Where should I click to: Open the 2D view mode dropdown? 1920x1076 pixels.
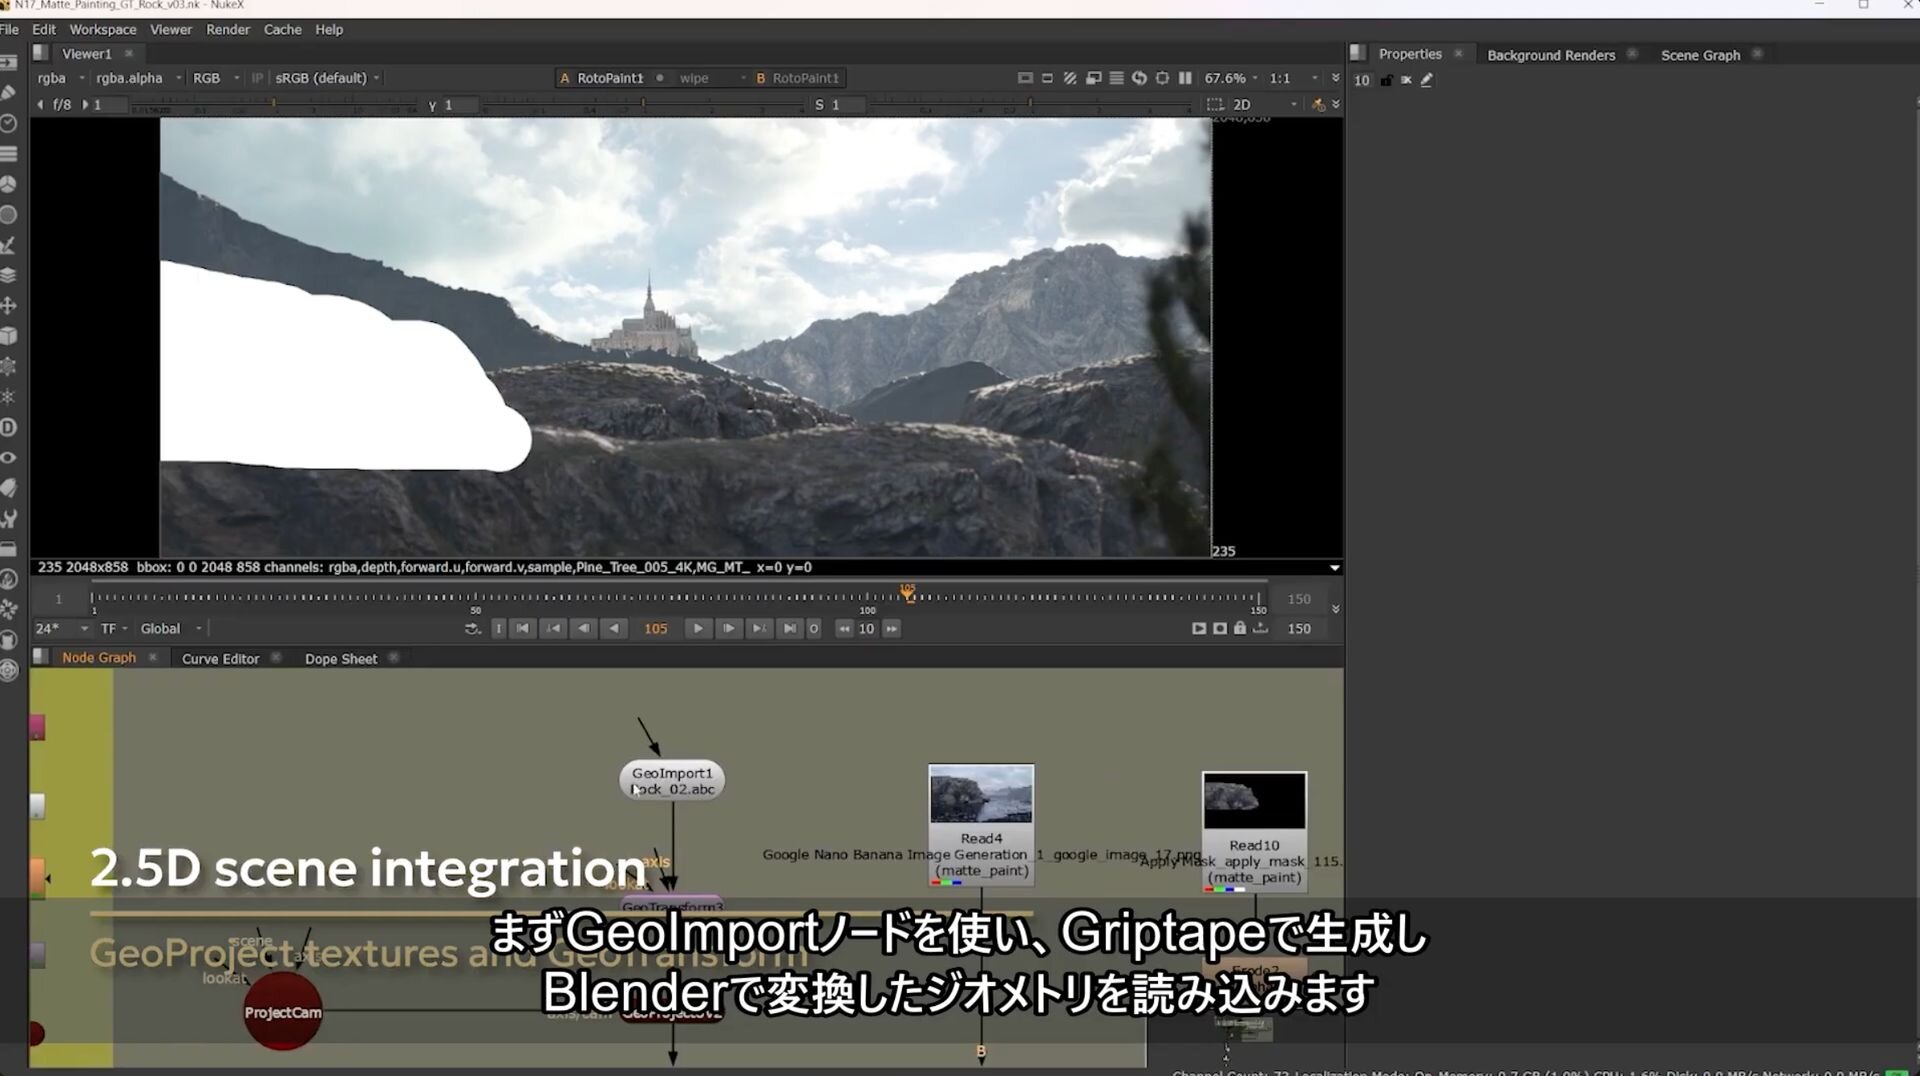click(x=1264, y=105)
